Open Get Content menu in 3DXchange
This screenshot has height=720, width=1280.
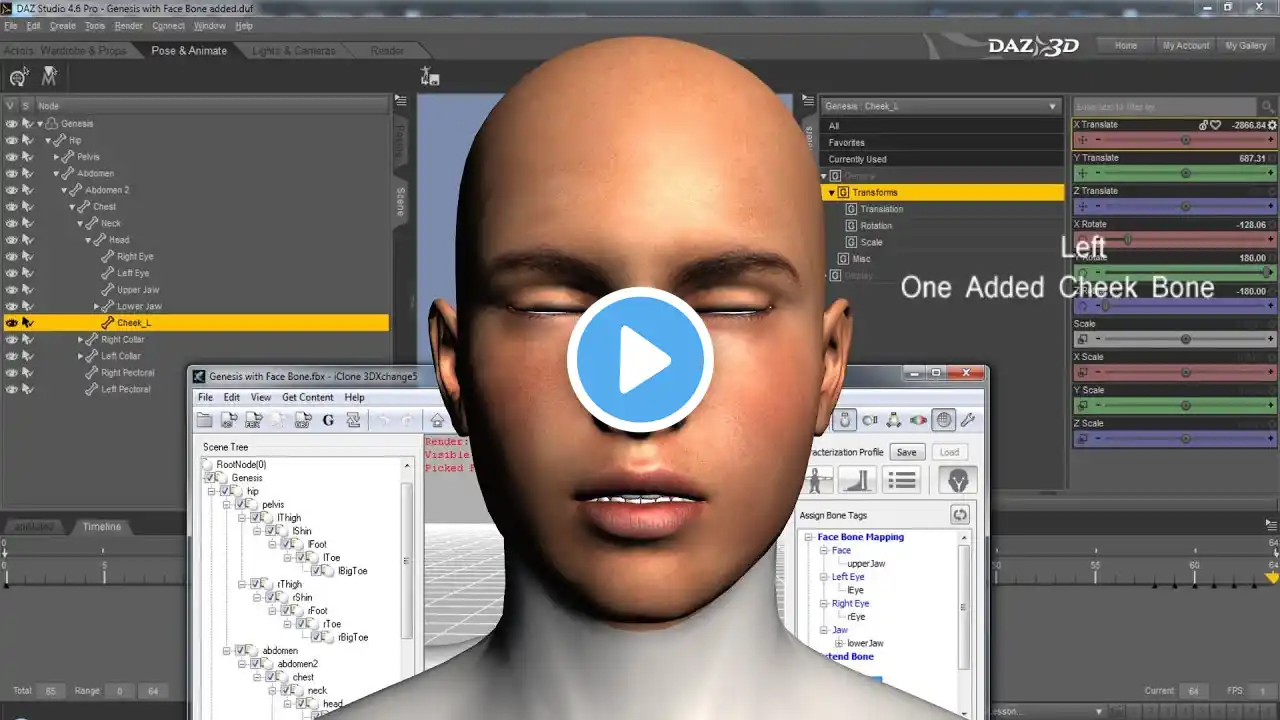(x=308, y=397)
